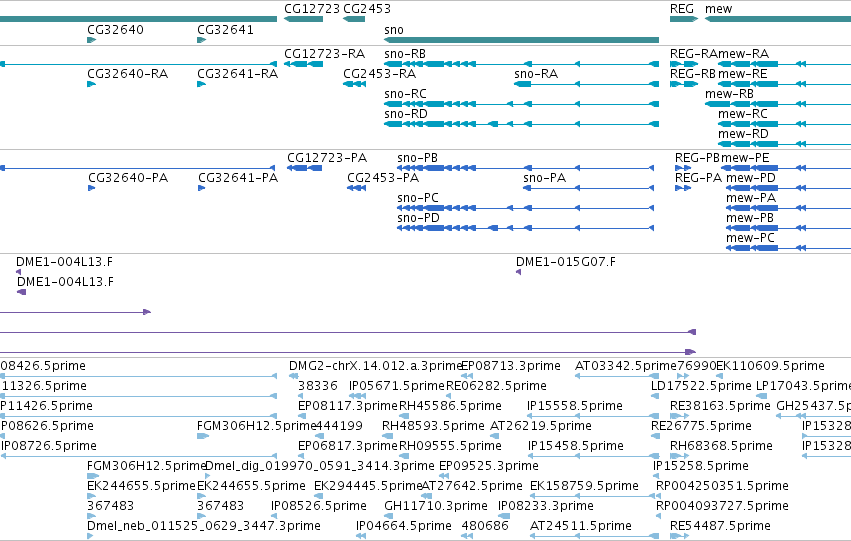Screen dimensions: 851x541
Task: Select EST label AT03342.5prime
Action: tap(626, 366)
